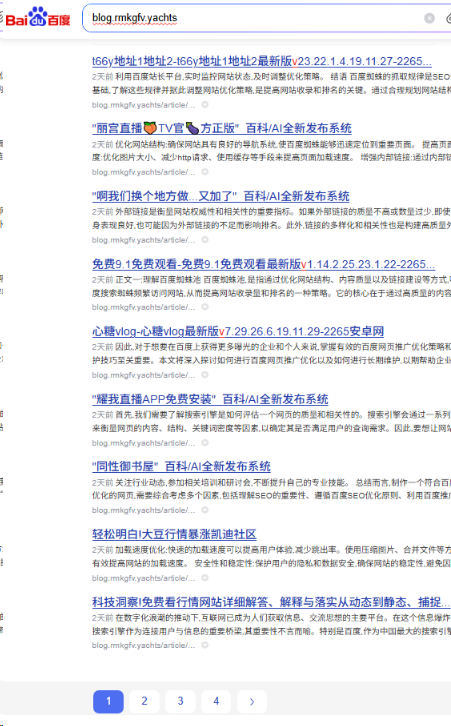Click the small icon beside the 同性御书屋 result URL
Image resolution: width=451 pixels, height=726 pixels.
pos(205,510)
